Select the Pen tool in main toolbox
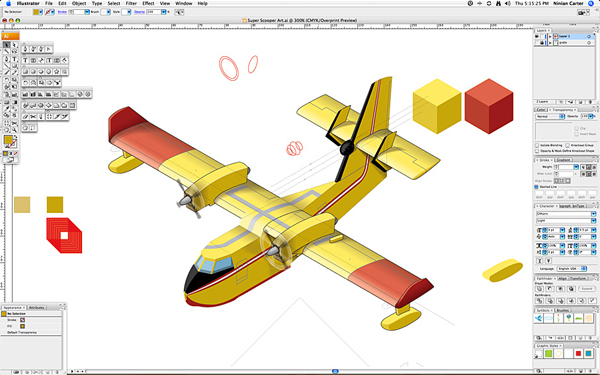 (7, 59)
